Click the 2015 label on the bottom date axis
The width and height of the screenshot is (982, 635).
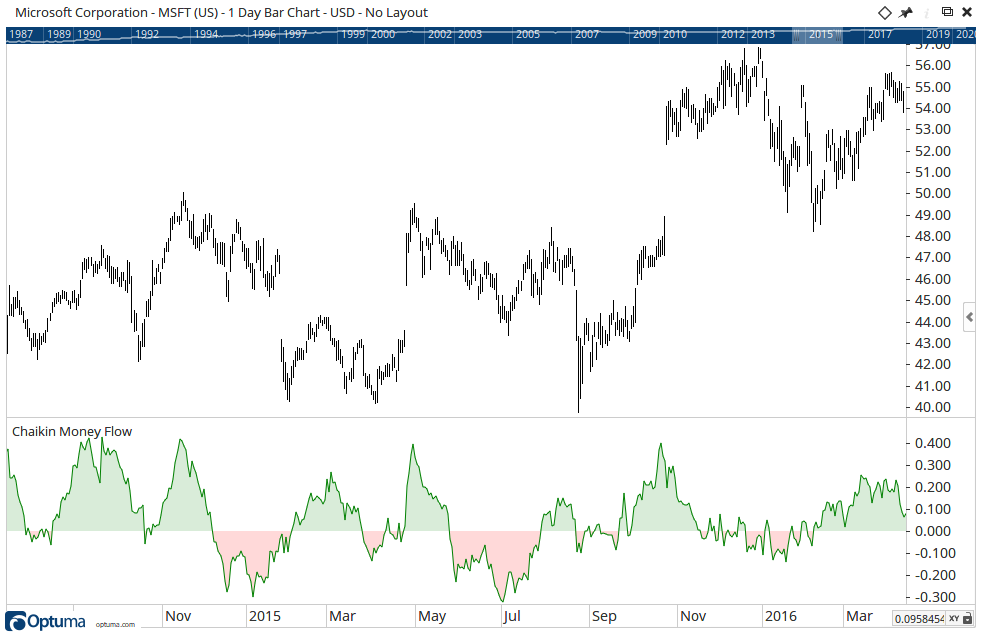point(265,616)
